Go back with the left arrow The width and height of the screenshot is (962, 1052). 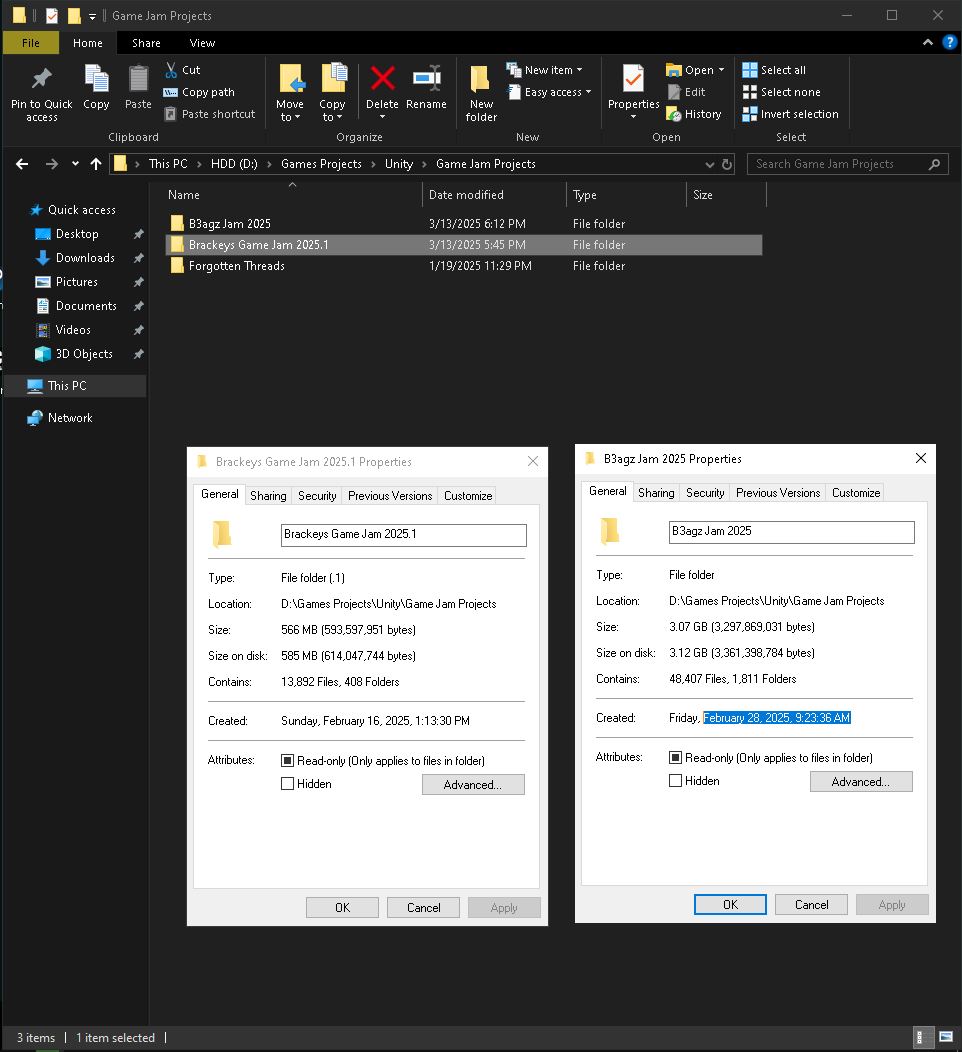point(22,164)
